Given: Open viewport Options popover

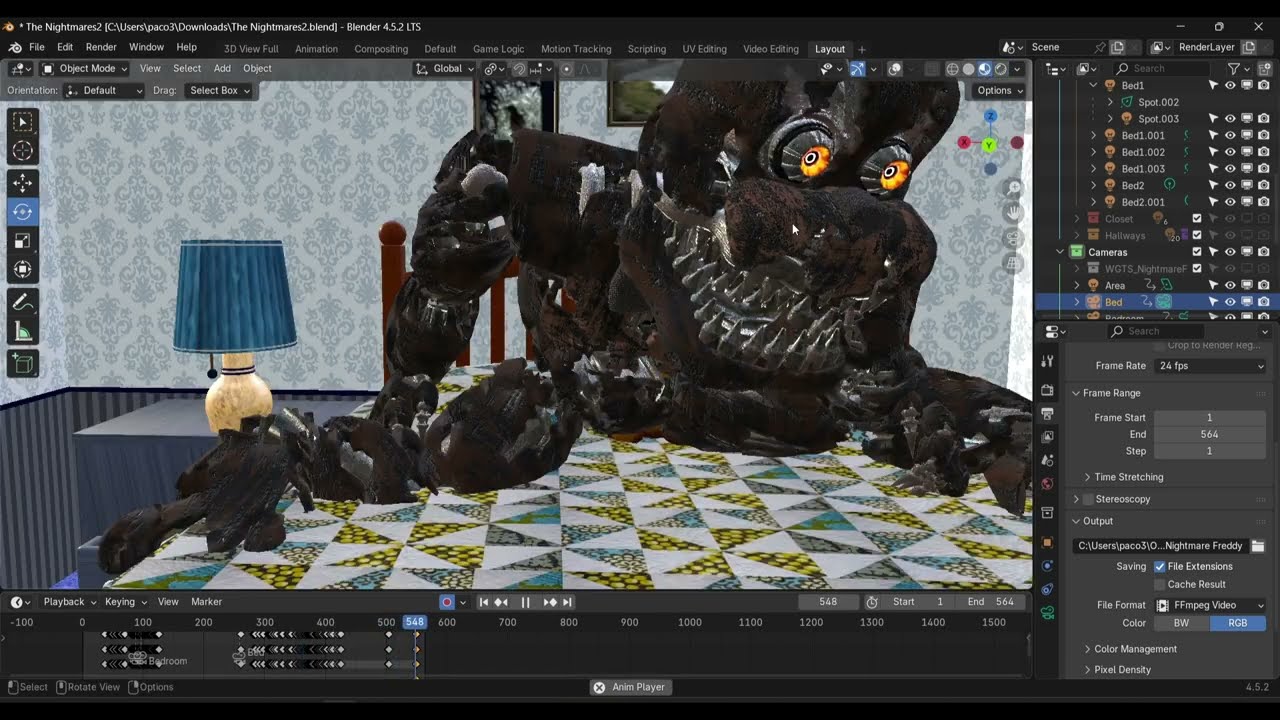Looking at the screenshot, I should click(x=999, y=90).
